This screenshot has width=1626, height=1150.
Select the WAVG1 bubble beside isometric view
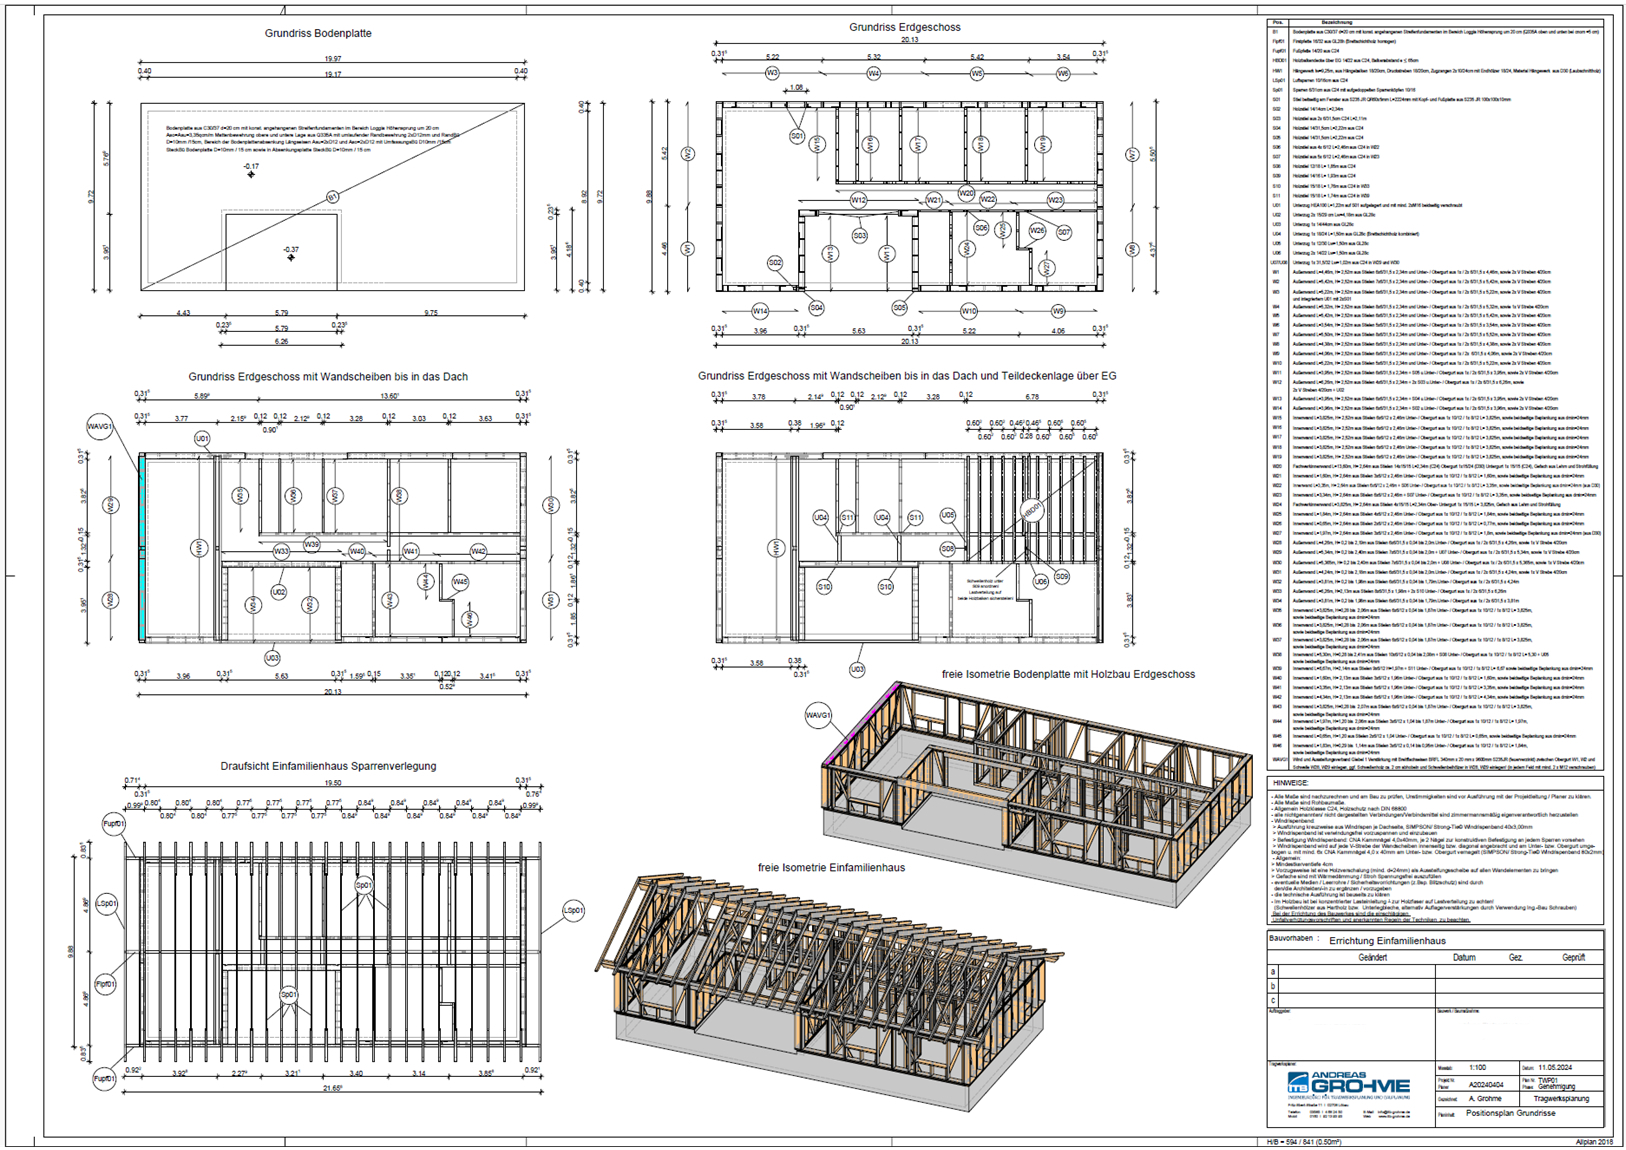[x=818, y=715]
